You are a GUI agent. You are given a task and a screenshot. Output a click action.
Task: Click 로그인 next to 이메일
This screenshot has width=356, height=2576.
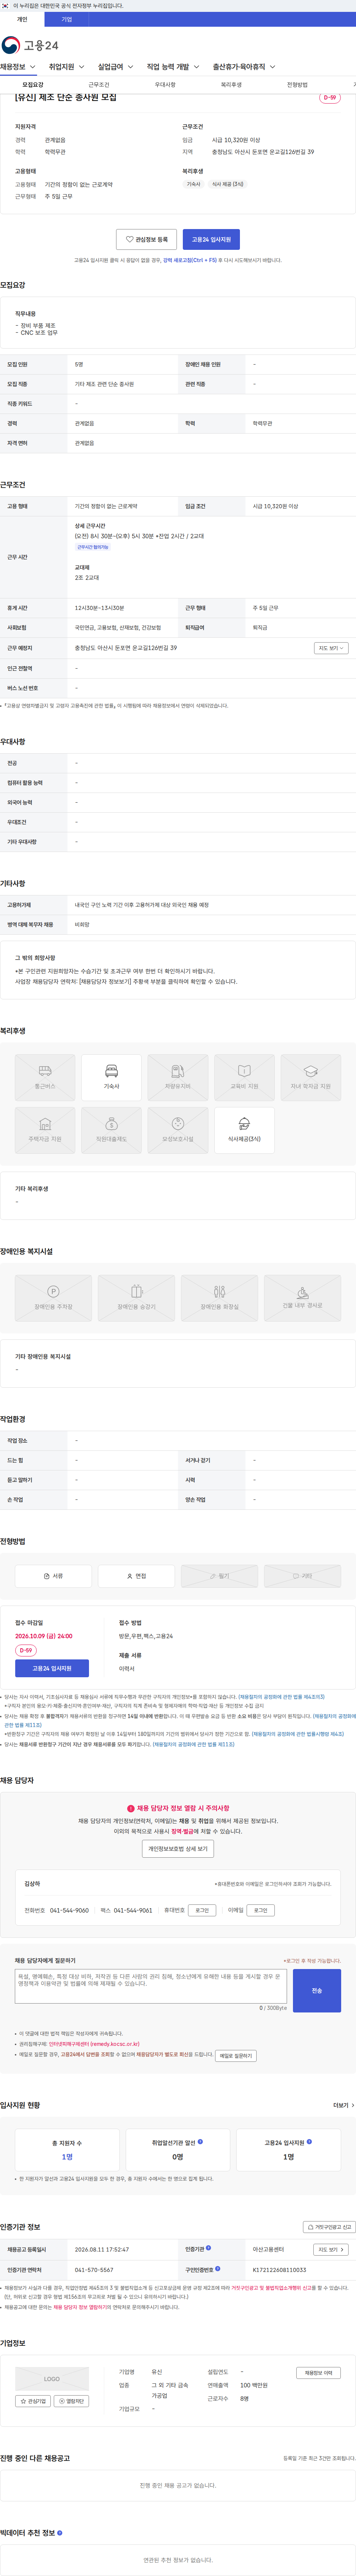[x=261, y=1910]
